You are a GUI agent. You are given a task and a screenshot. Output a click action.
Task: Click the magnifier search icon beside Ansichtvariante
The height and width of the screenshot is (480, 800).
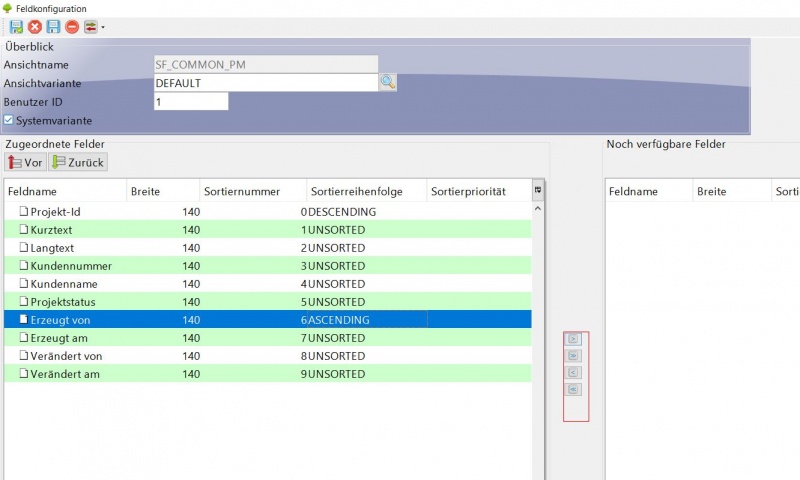coord(387,83)
